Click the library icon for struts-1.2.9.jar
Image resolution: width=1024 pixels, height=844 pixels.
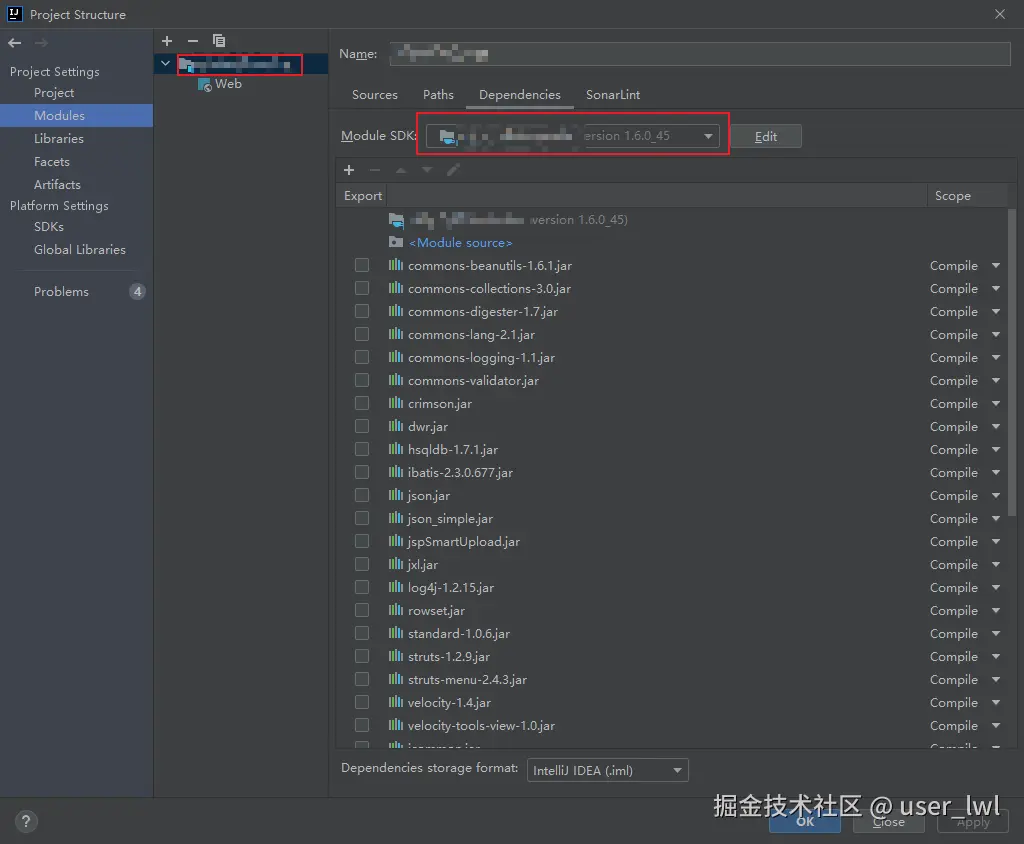pyautogui.click(x=396, y=656)
